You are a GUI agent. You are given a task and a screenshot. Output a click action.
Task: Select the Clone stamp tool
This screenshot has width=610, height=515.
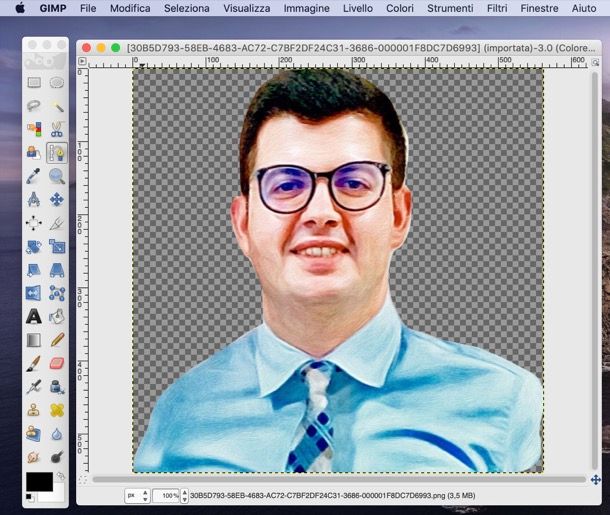point(34,410)
